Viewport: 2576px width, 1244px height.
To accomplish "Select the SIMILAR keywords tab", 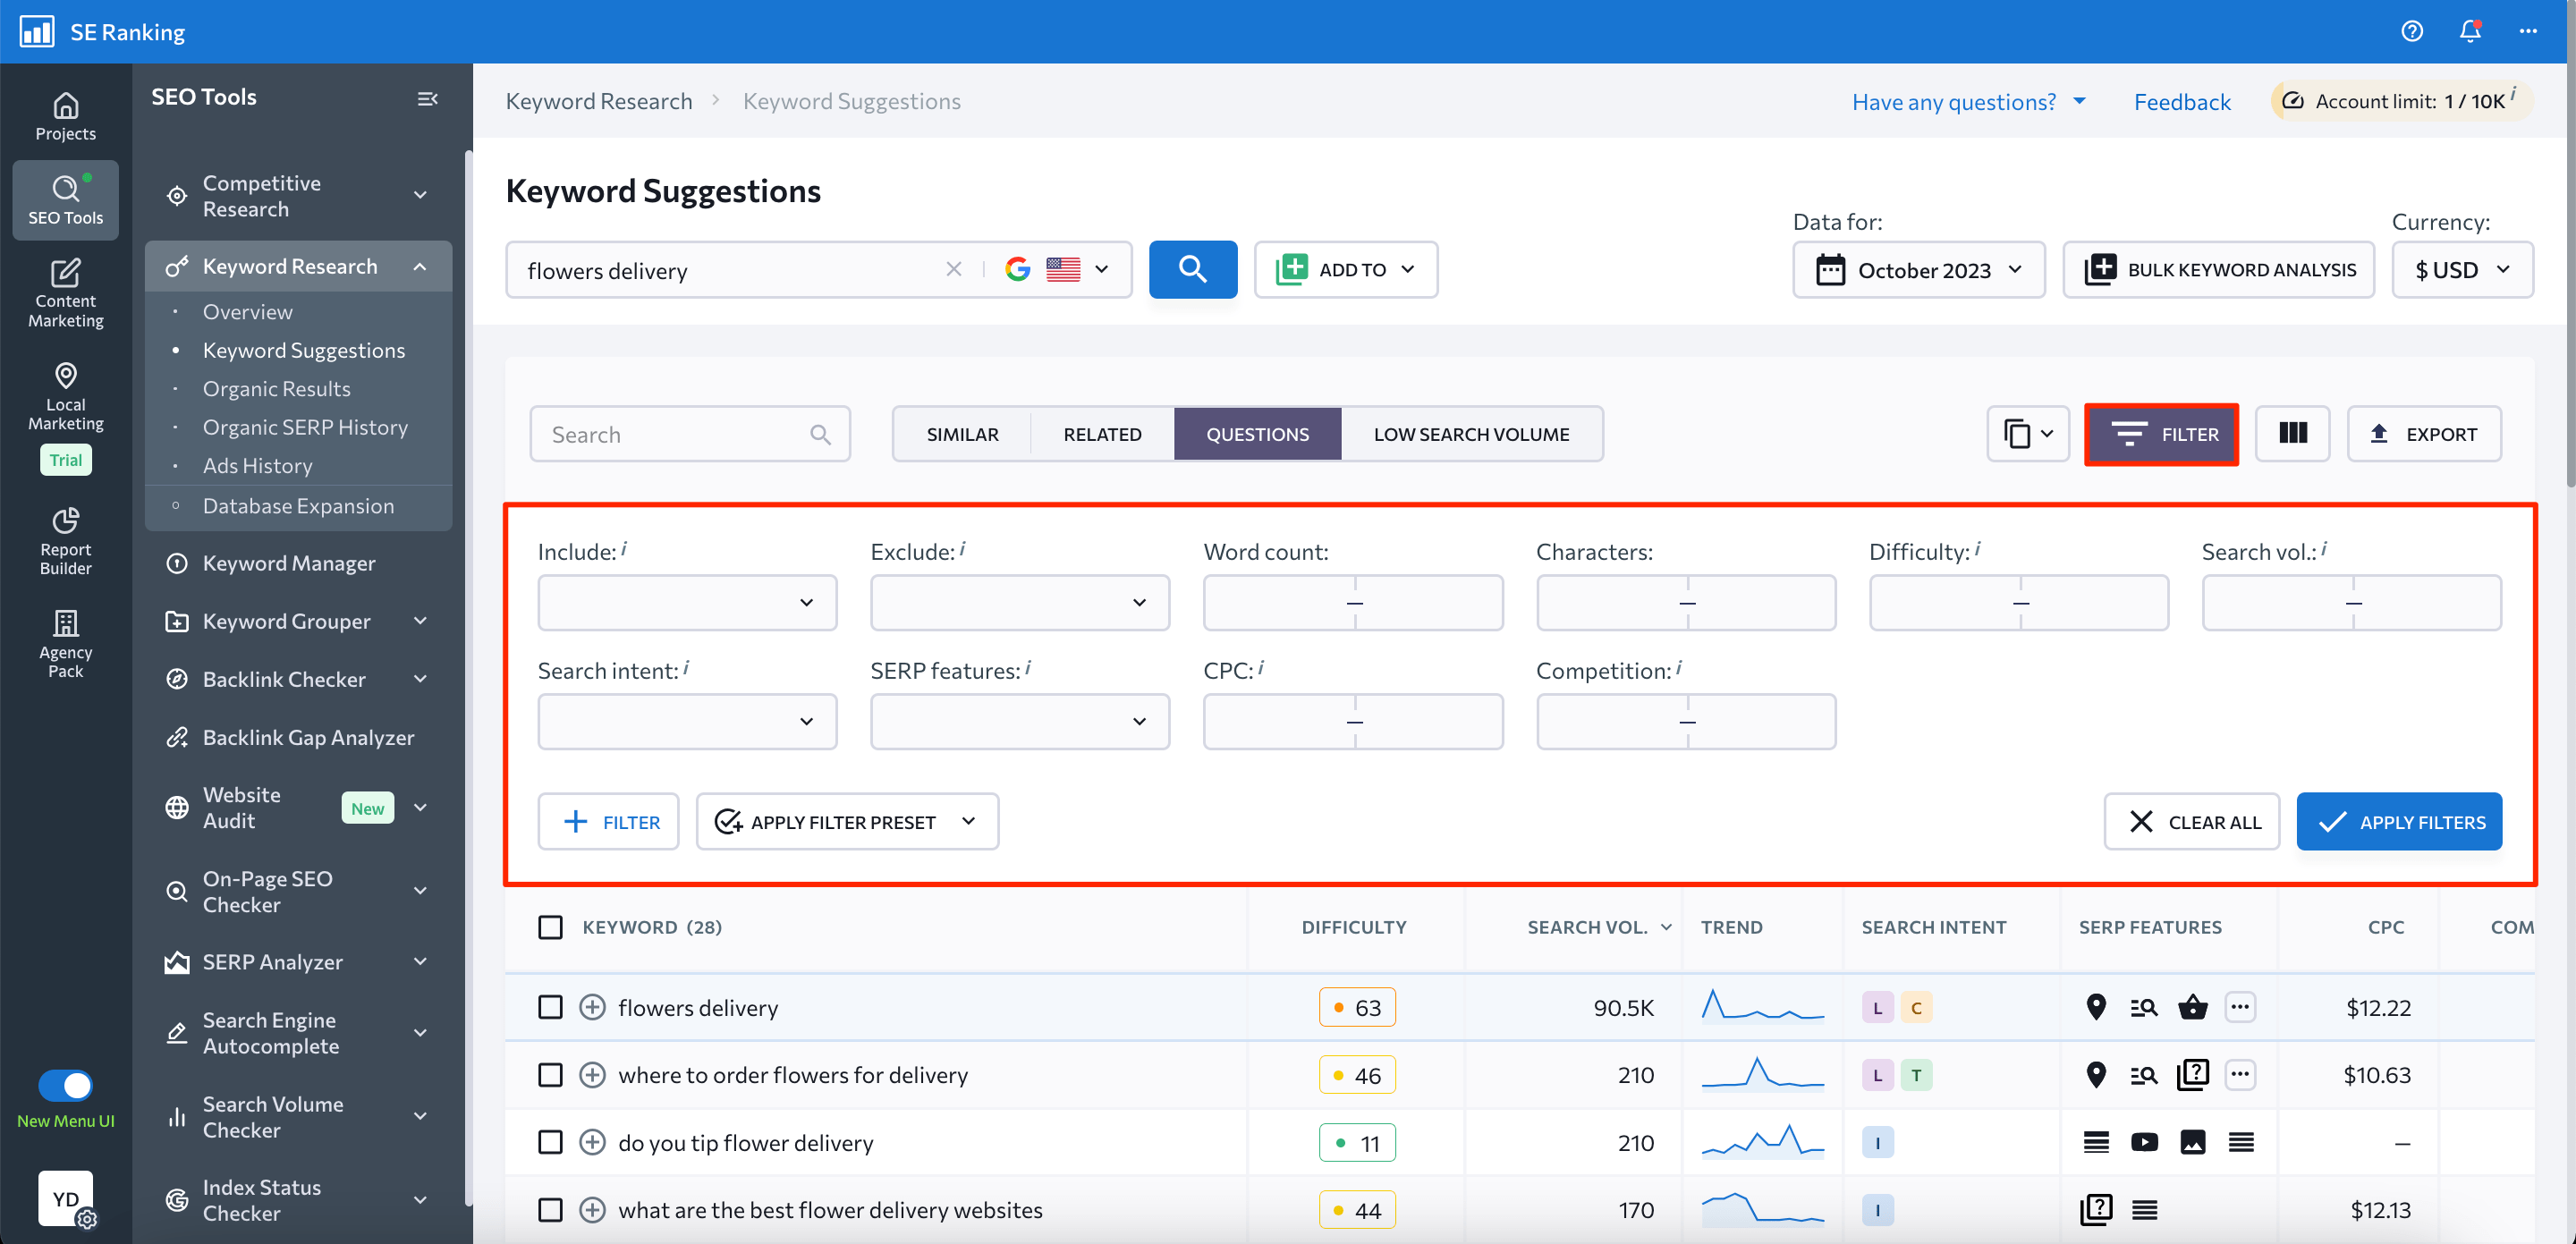I will (961, 434).
